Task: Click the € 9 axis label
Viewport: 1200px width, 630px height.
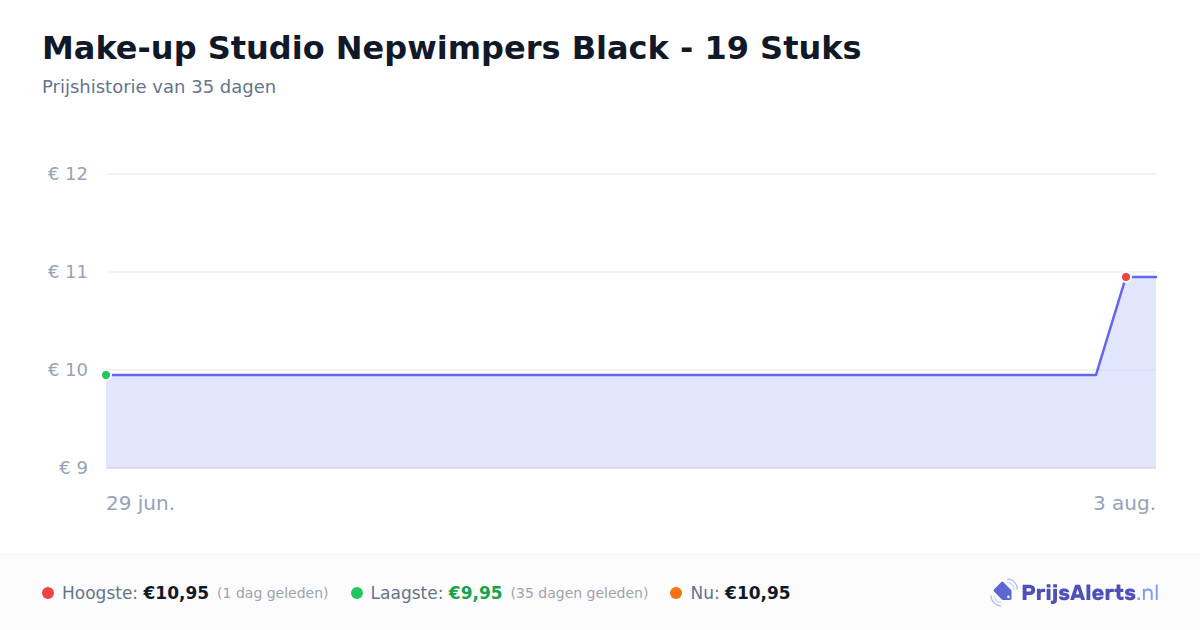Action: coord(73,468)
